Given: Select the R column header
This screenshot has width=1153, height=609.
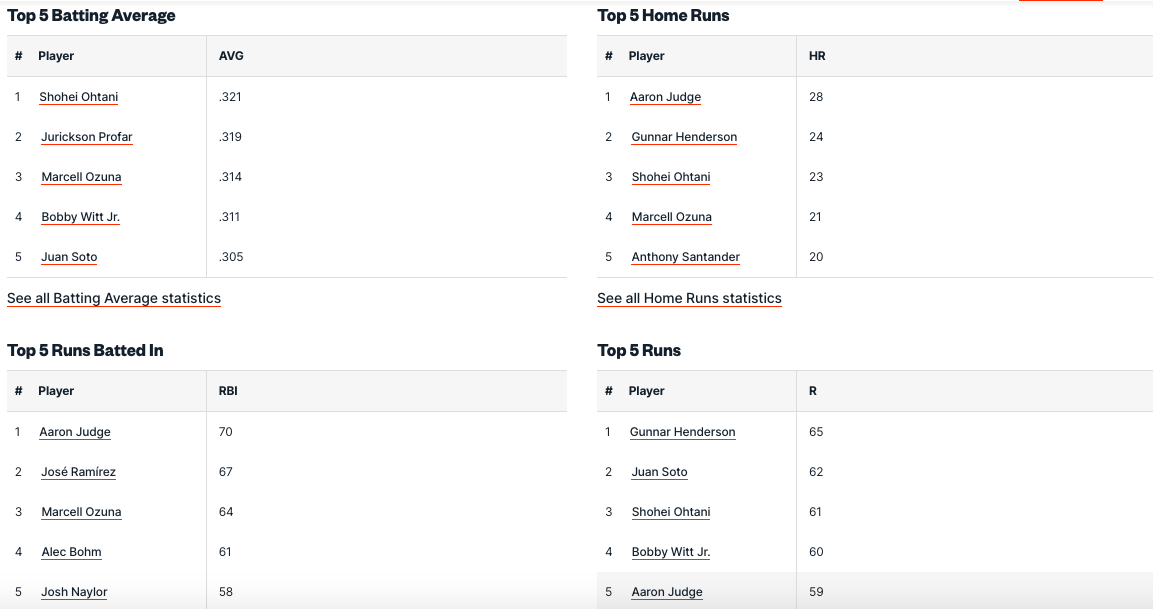Looking at the screenshot, I should [x=813, y=391].
